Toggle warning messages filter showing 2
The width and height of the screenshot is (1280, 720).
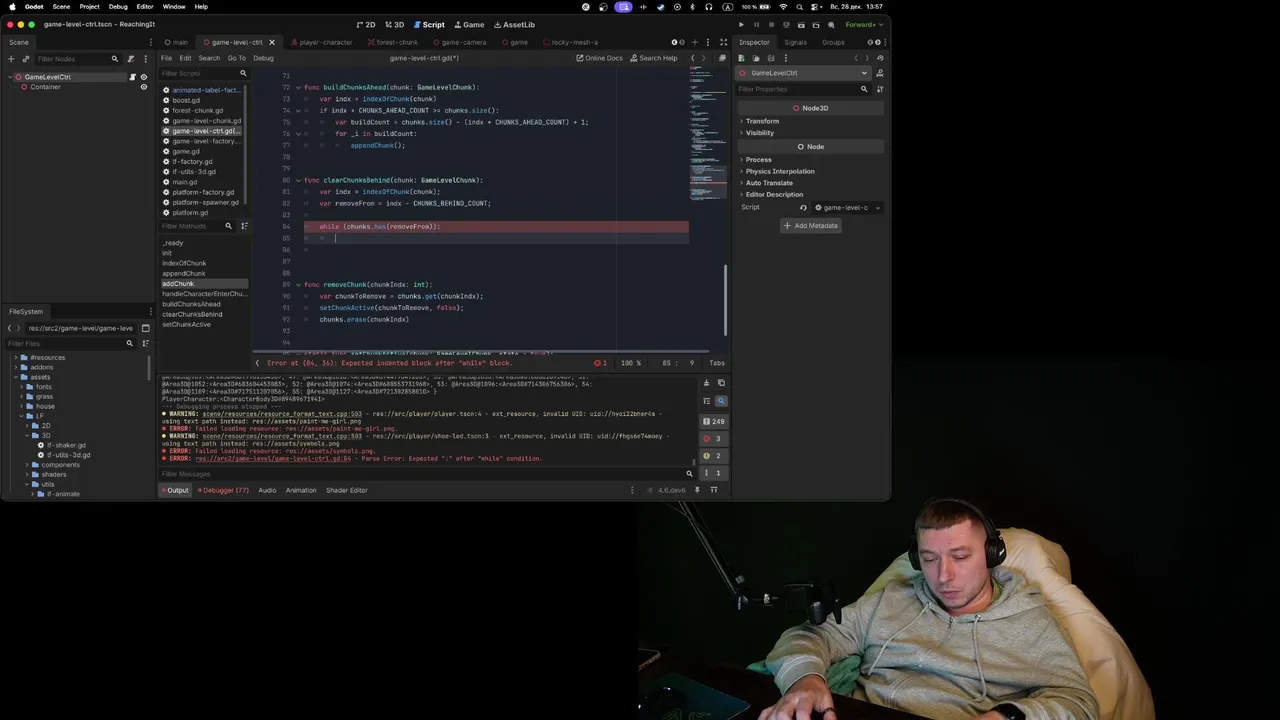coord(713,456)
